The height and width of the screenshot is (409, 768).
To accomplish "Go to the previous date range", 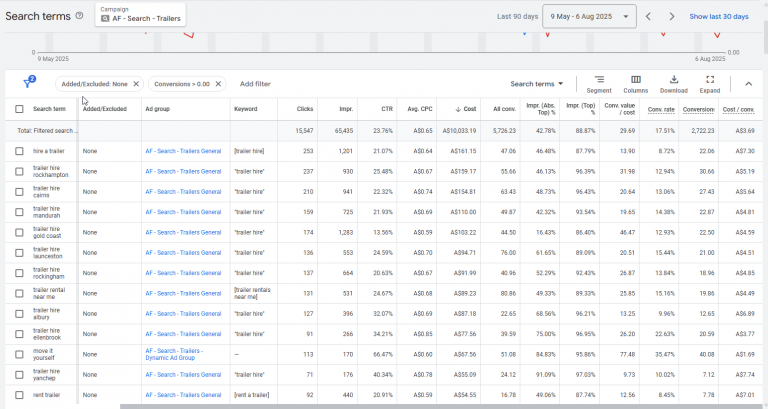I will tap(648, 16).
